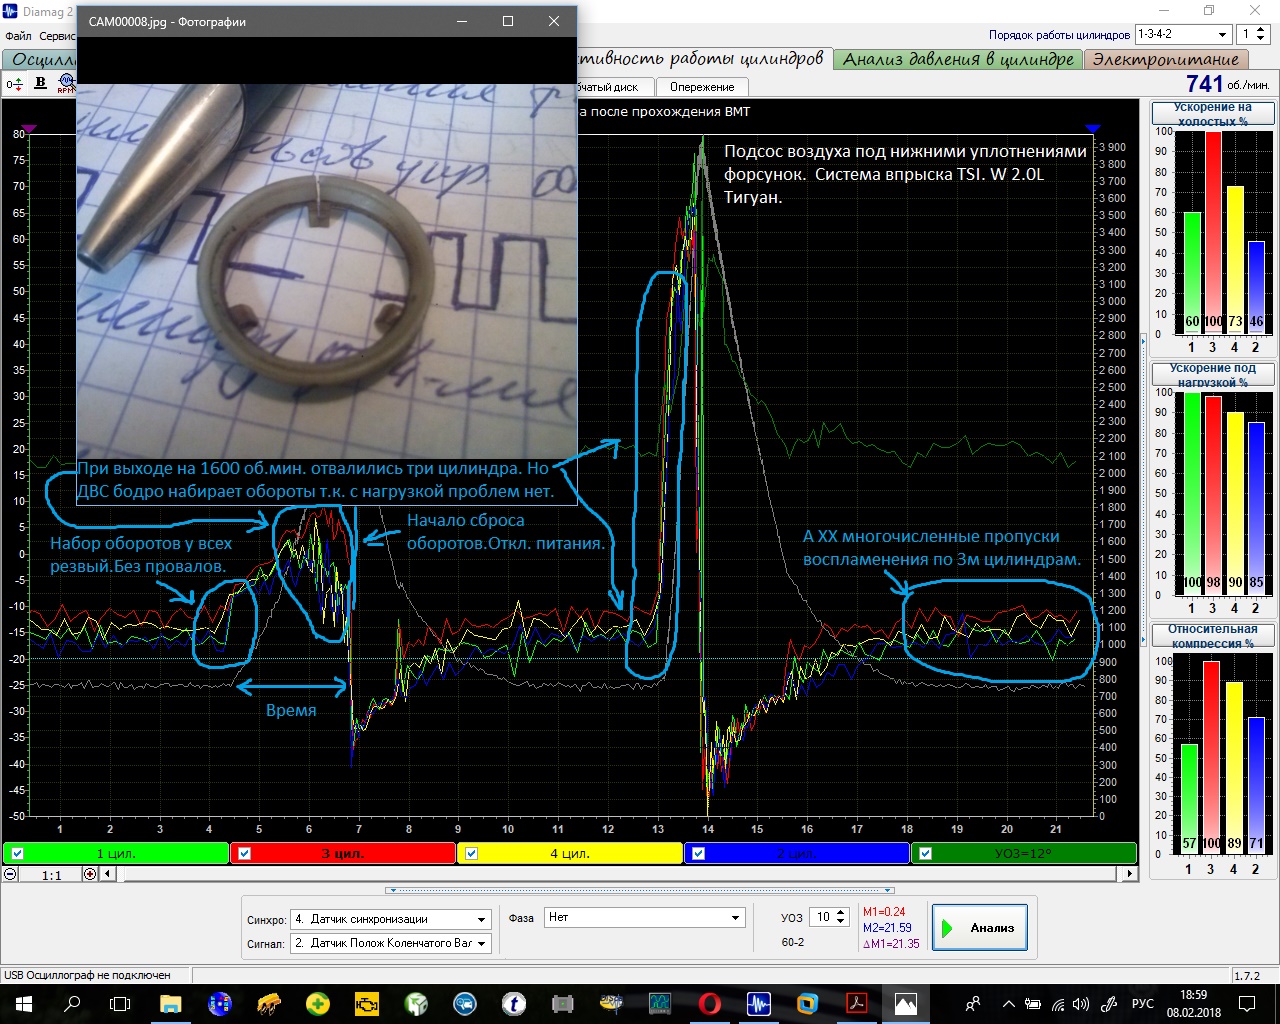The height and width of the screenshot is (1024, 1280).
Task: Switch to Электропитание tab
Action: click(x=1166, y=59)
